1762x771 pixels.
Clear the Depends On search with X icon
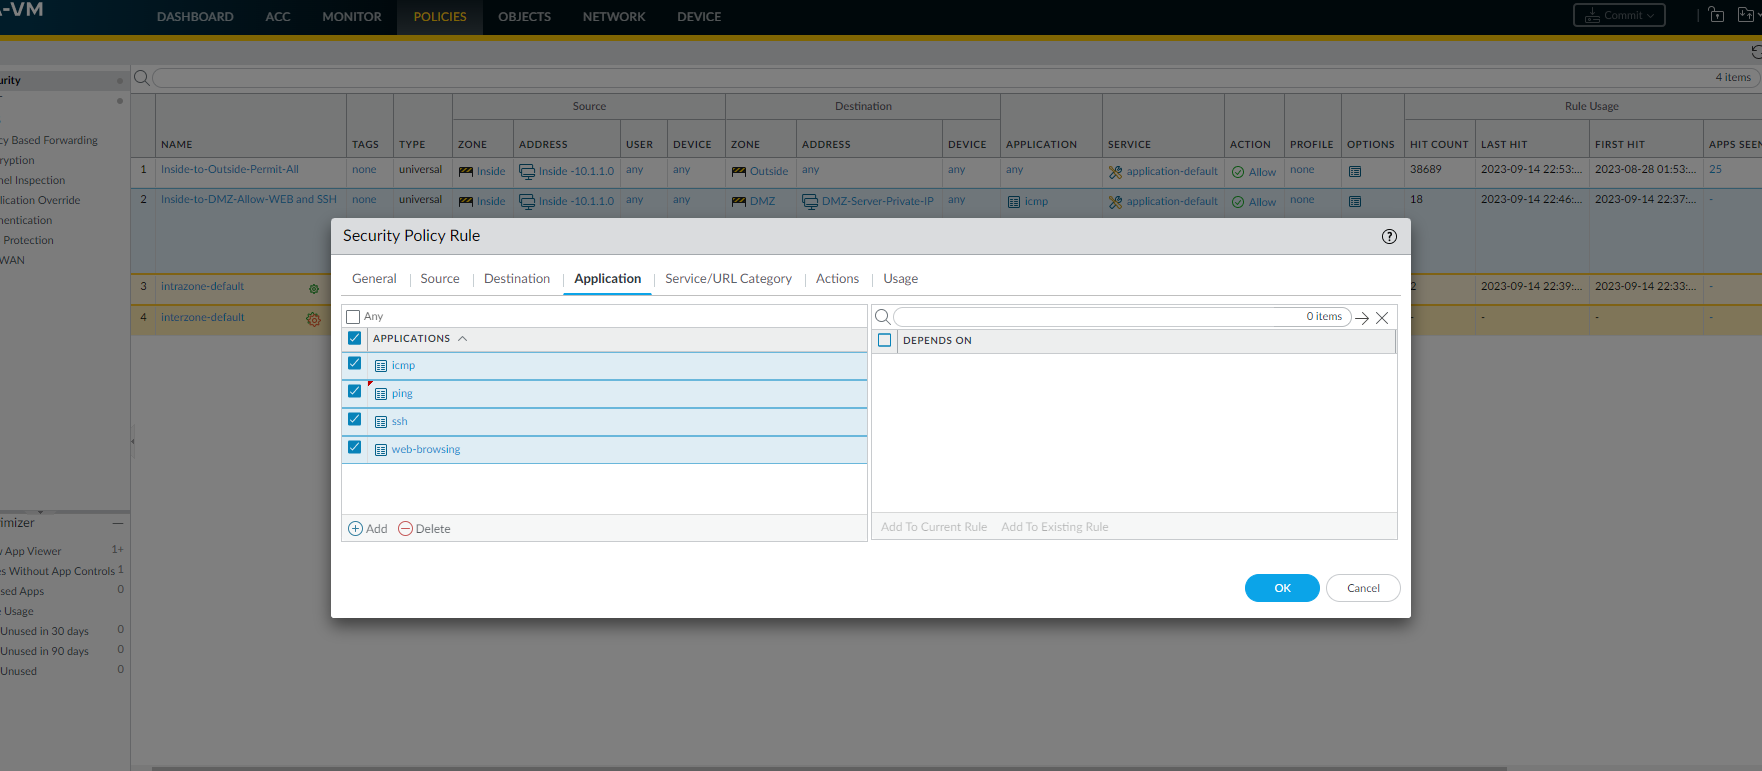pos(1382,318)
